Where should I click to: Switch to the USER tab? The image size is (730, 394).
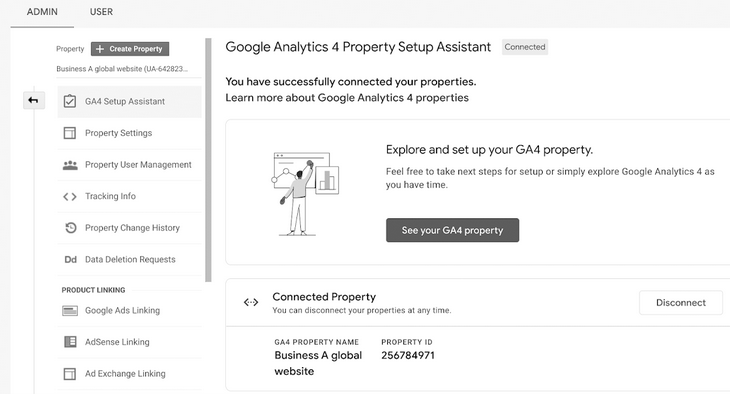(x=101, y=12)
